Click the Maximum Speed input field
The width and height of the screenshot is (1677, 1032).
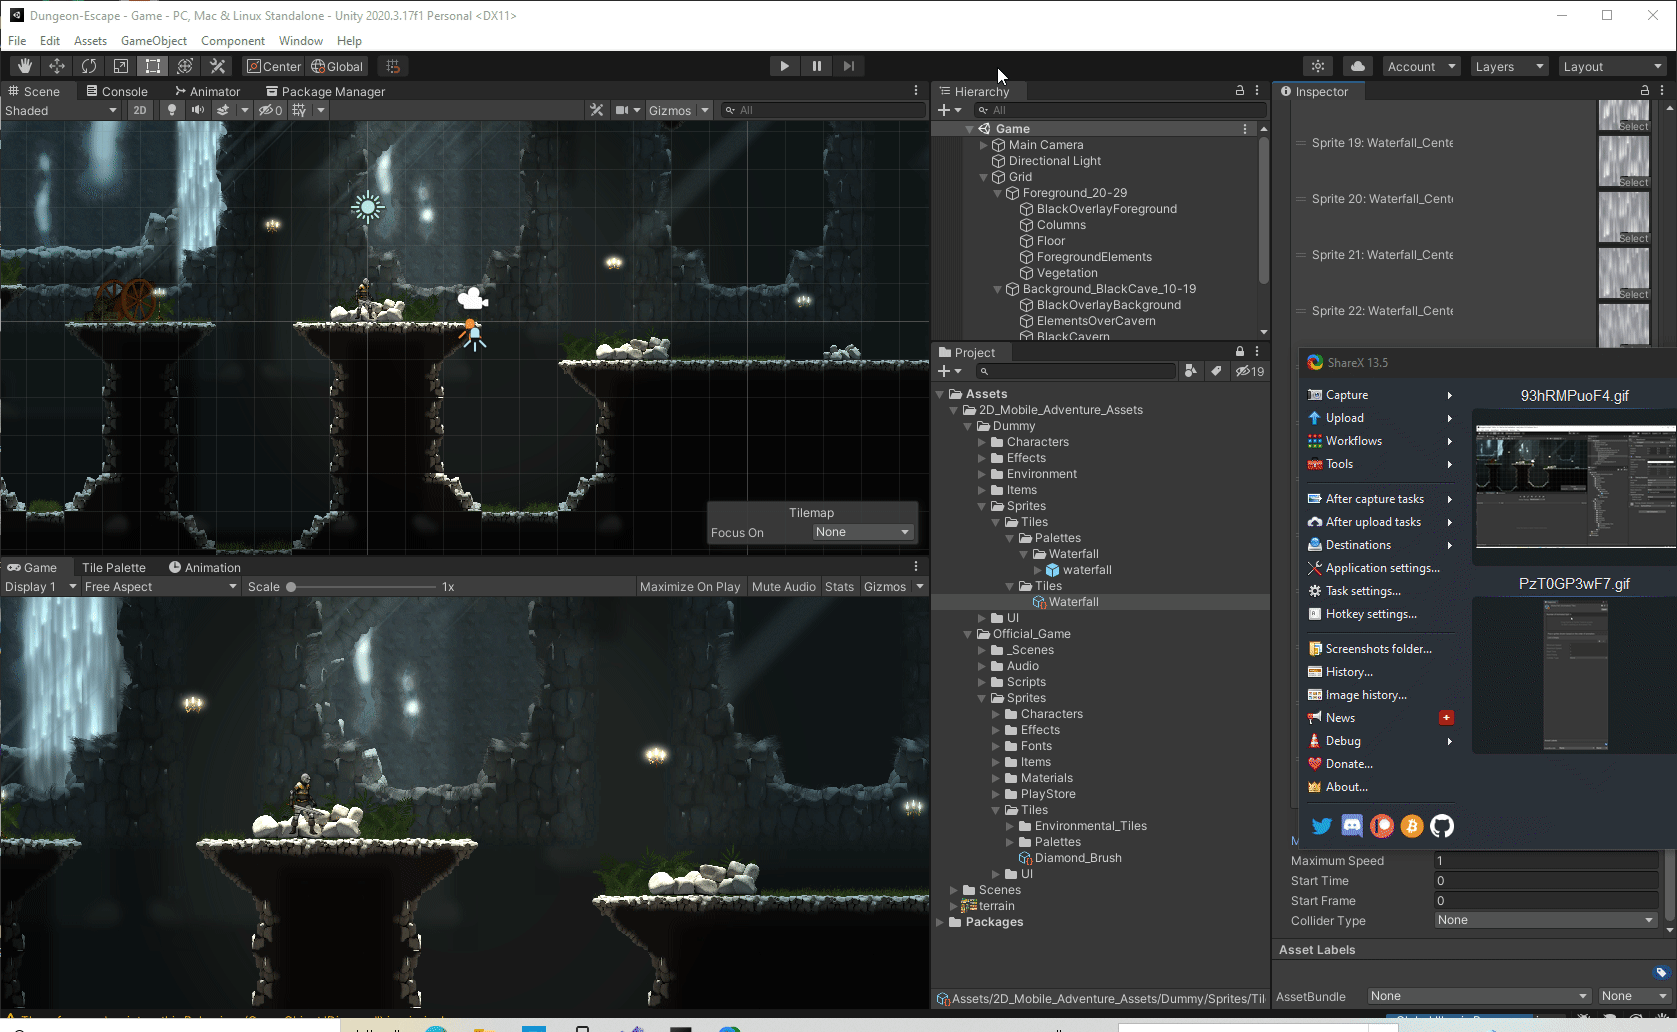coord(1546,861)
